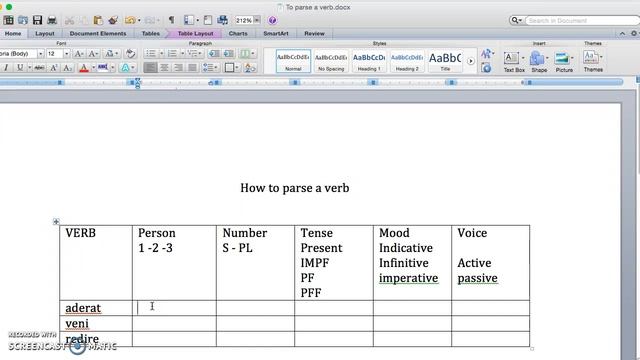
Task: Toggle italic formatting
Action: coord(6,67)
